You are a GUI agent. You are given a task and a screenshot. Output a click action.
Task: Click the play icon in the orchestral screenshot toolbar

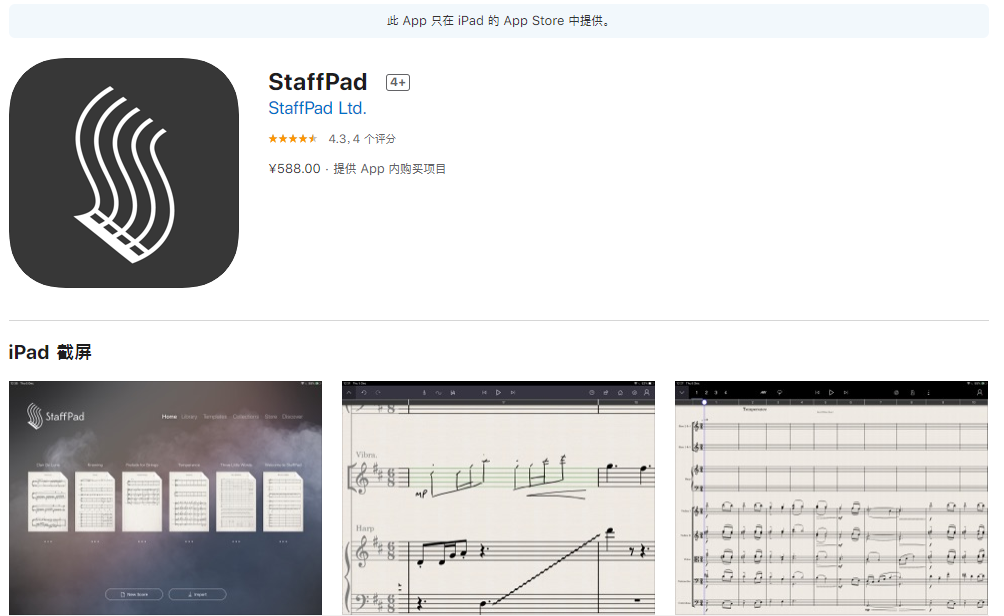pos(831,393)
